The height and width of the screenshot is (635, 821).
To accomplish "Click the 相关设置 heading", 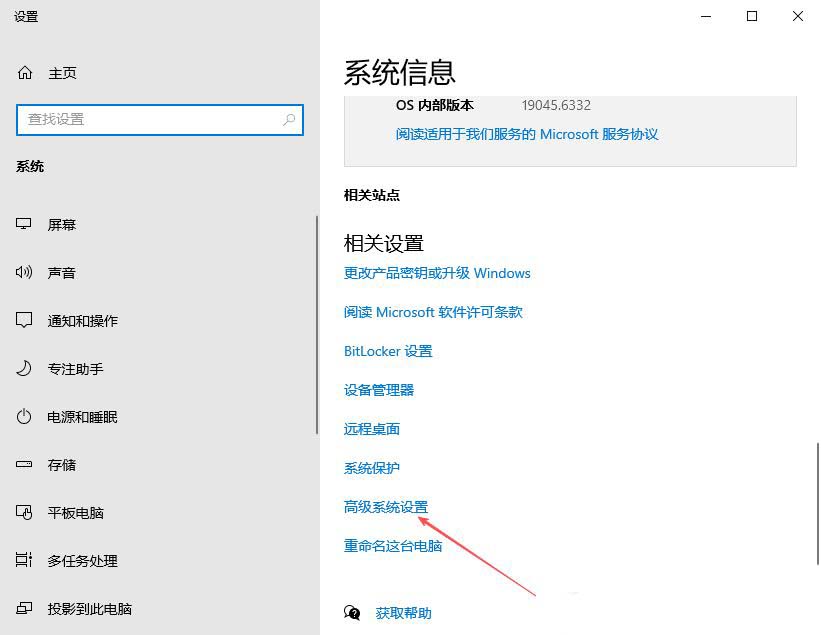I will point(384,243).
